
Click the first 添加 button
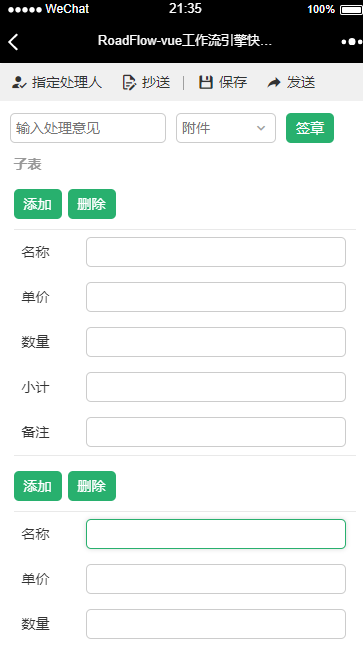click(38, 204)
